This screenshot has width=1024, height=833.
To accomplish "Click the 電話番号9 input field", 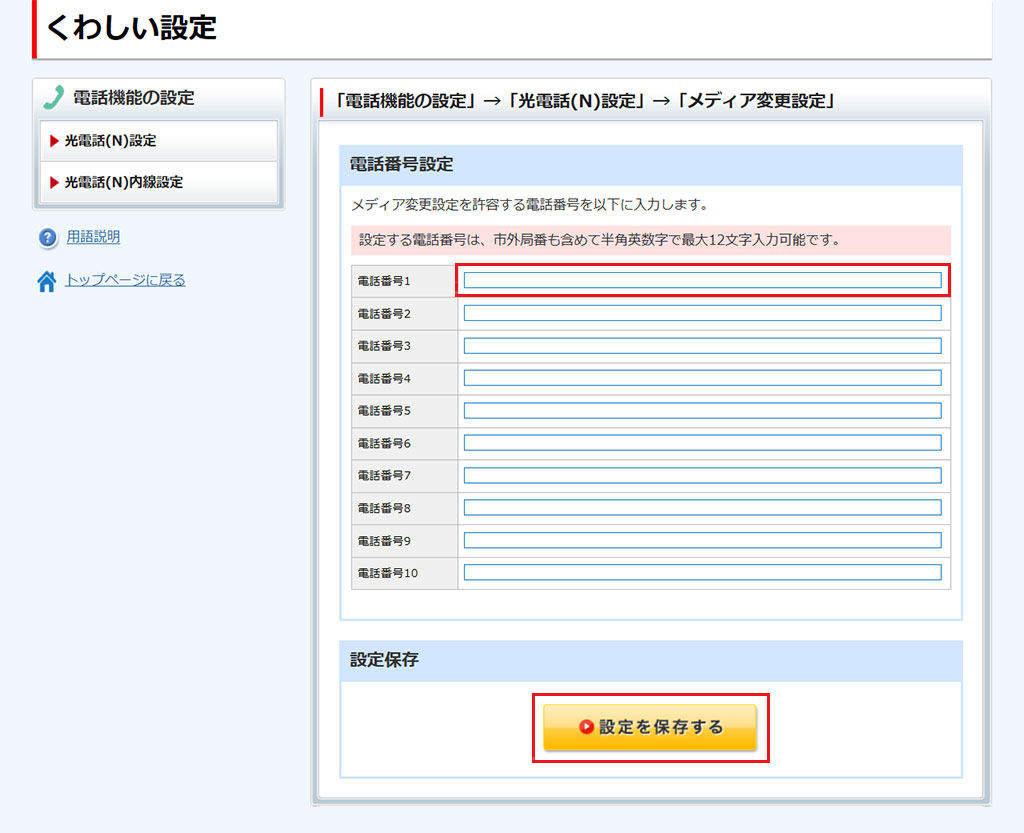I will tap(702, 540).
